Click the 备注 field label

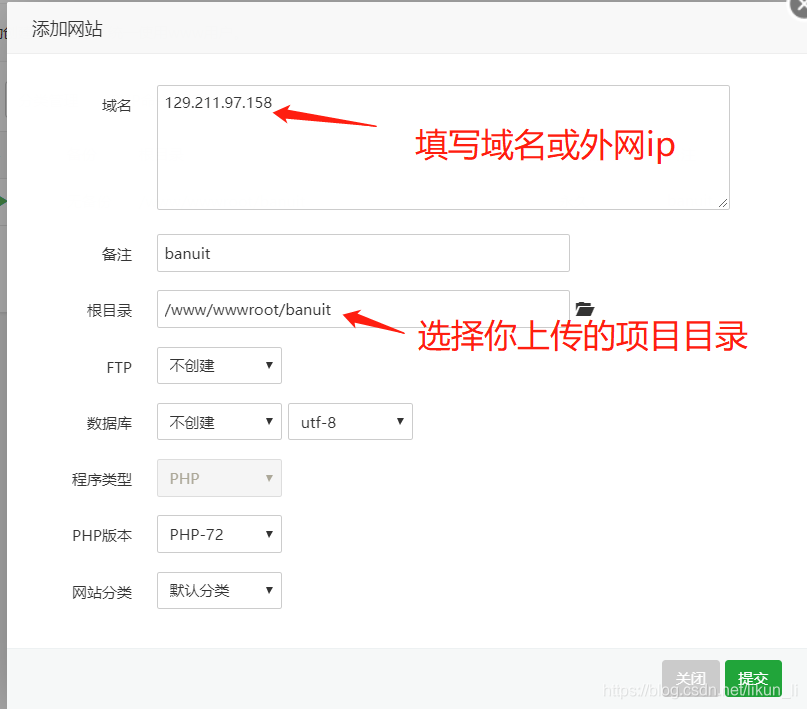[117, 254]
